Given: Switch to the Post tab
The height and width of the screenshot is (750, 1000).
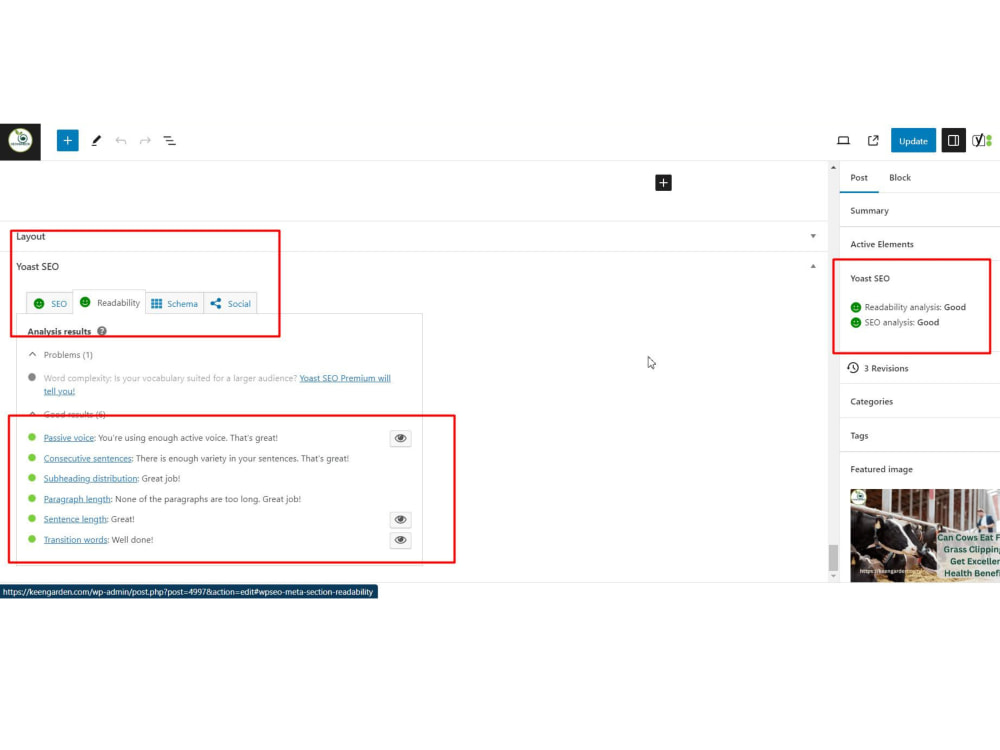Looking at the screenshot, I should pos(858,178).
